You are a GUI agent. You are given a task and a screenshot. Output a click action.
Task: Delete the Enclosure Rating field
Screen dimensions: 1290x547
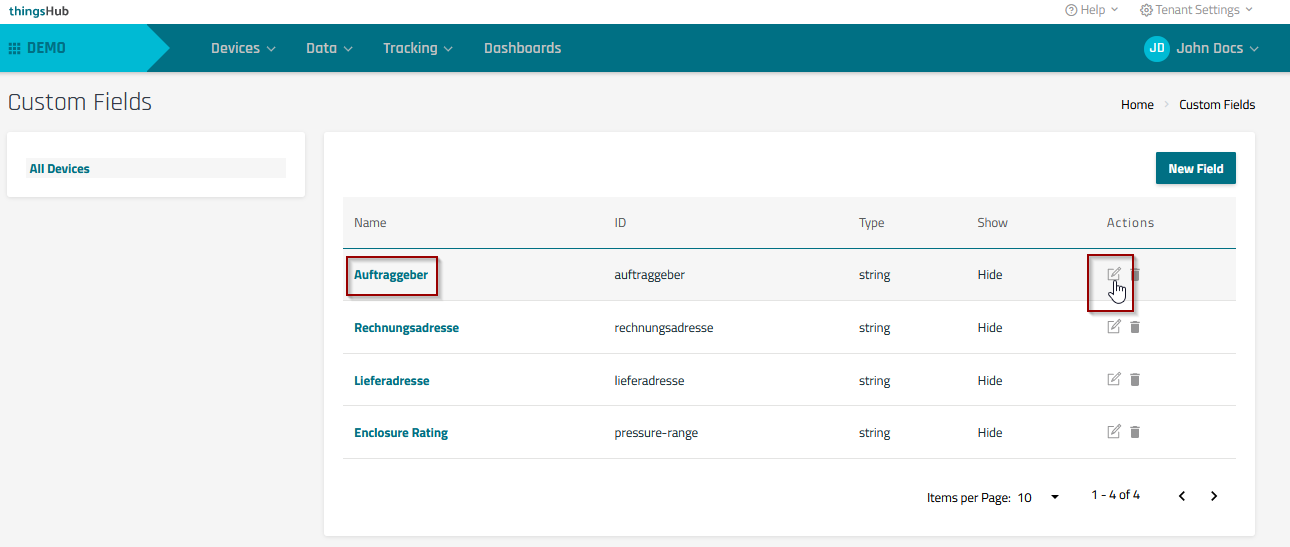tap(1135, 432)
